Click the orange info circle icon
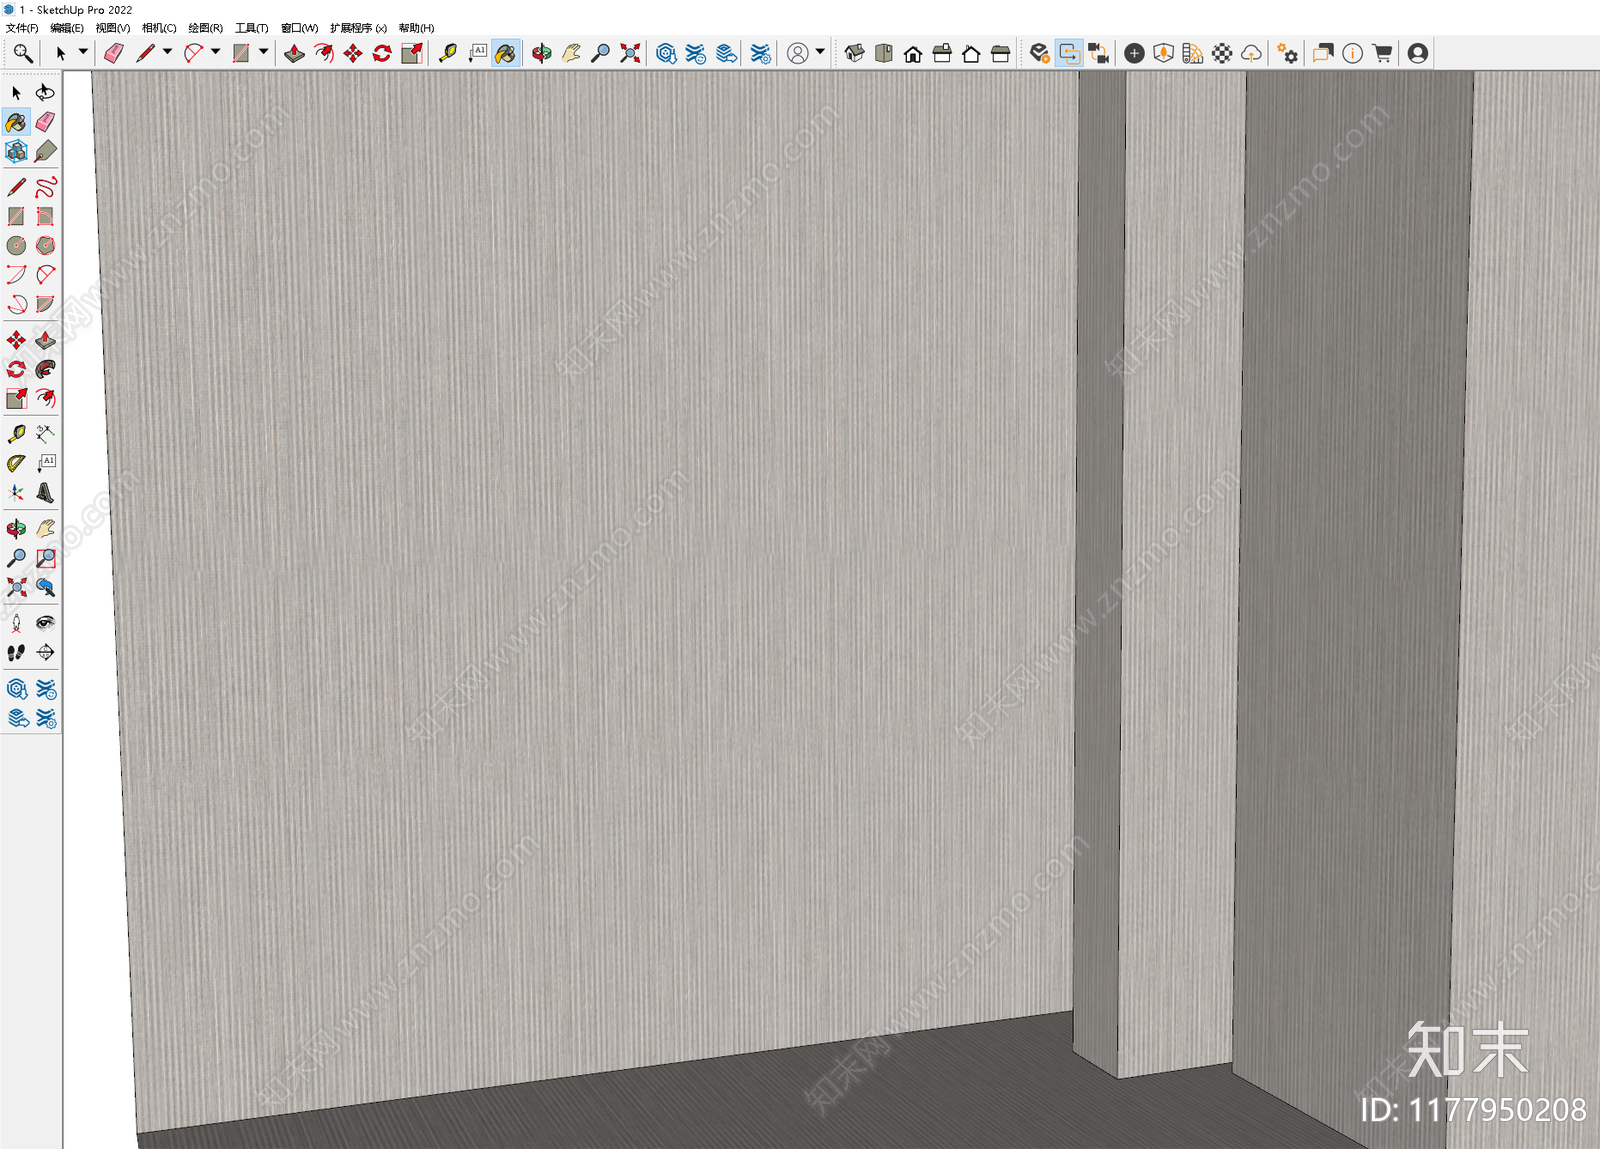 (x=1352, y=53)
